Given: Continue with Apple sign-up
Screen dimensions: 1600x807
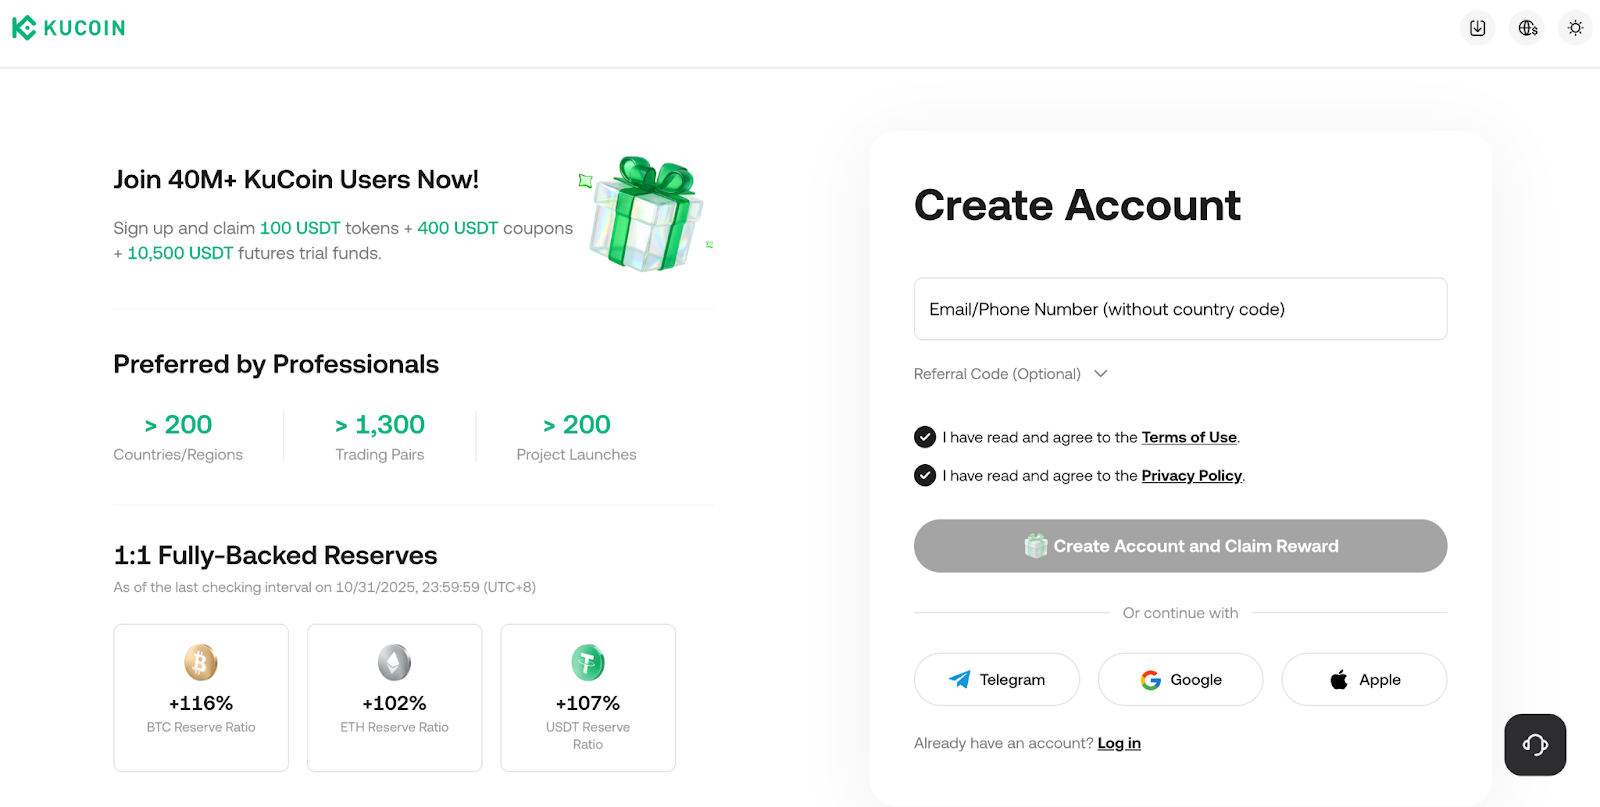Looking at the screenshot, I should (x=1364, y=679).
